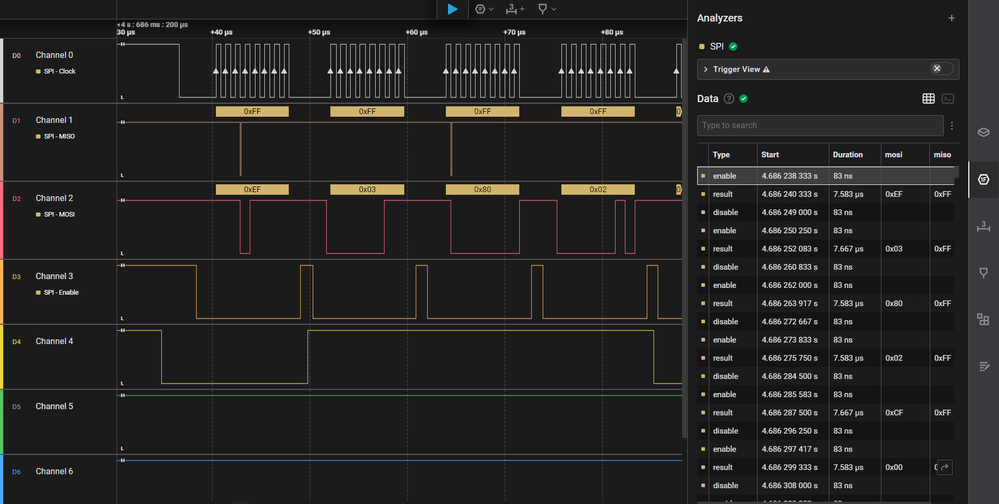Open the capture settings dropdown arrow
The width and height of the screenshot is (999, 504).
pos(491,9)
